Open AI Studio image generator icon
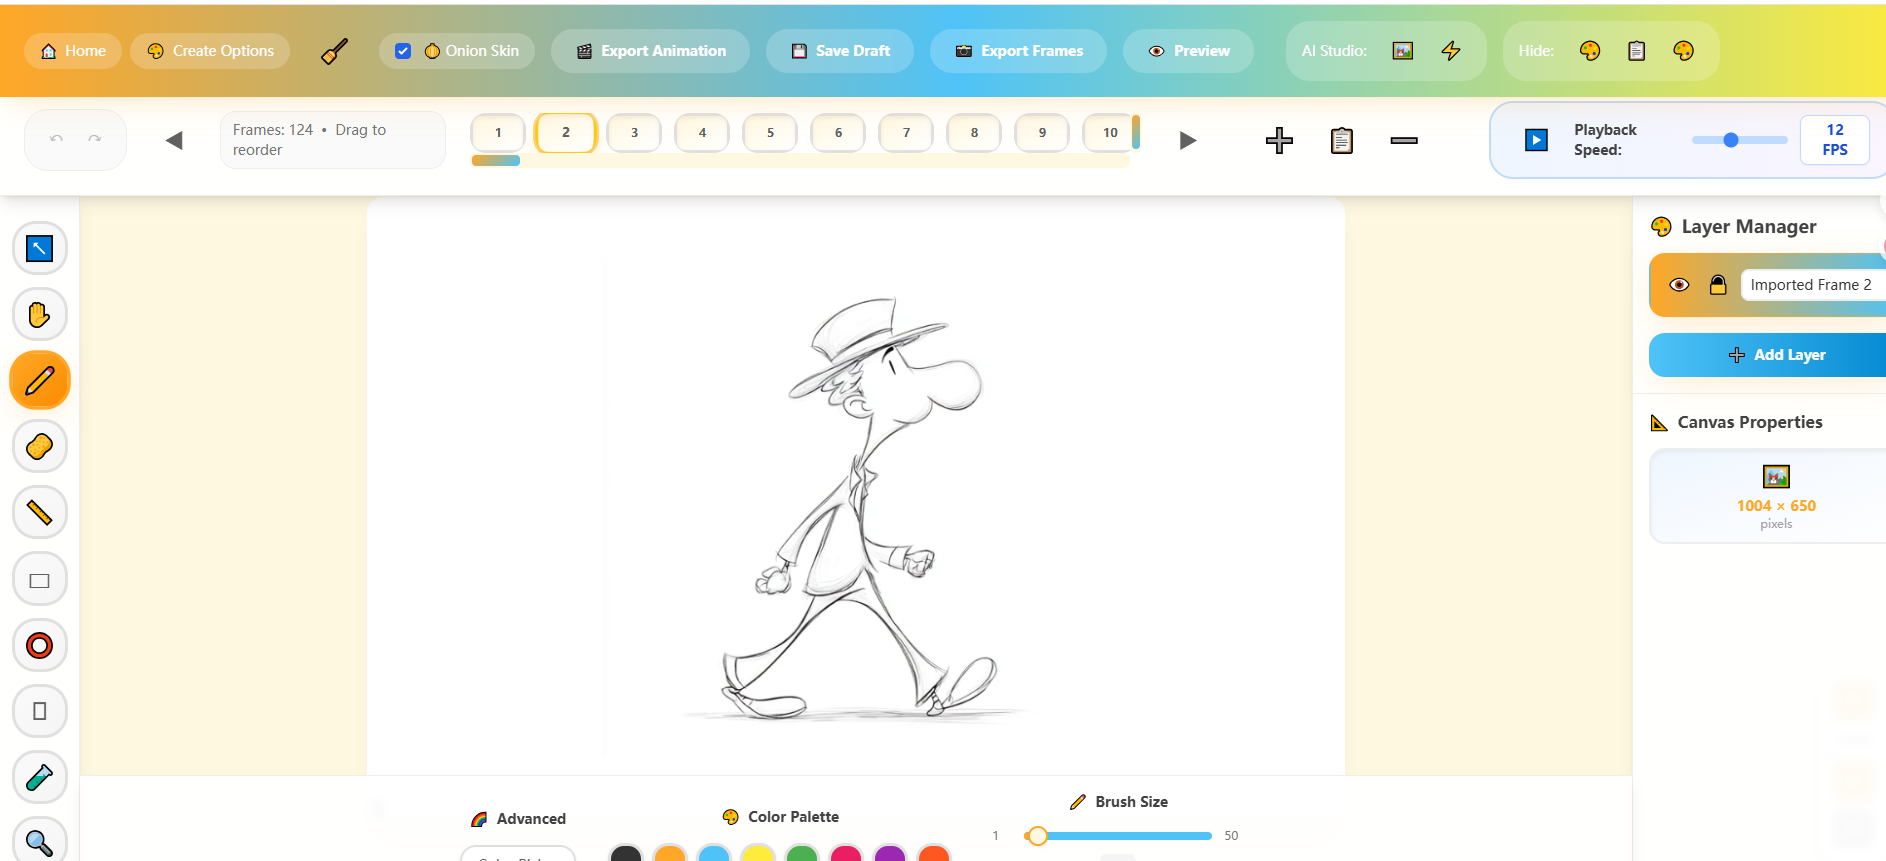 click(x=1403, y=51)
